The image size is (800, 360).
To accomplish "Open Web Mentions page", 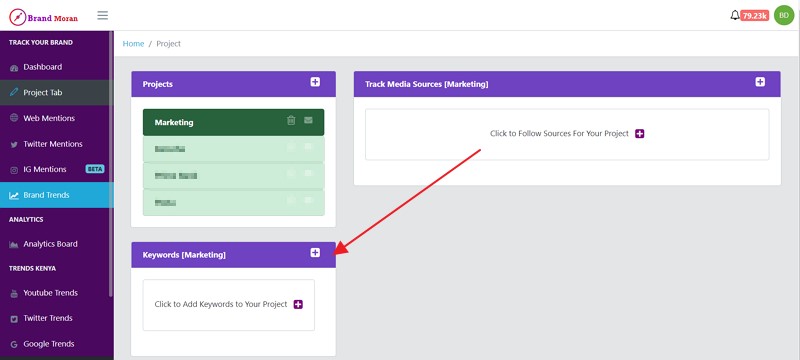I will point(57,118).
